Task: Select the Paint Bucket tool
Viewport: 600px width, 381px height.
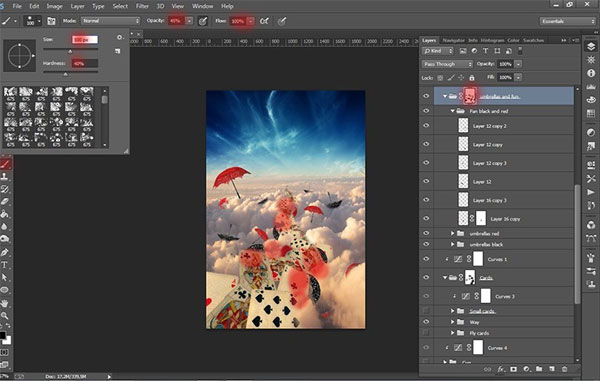Action: [5, 214]
